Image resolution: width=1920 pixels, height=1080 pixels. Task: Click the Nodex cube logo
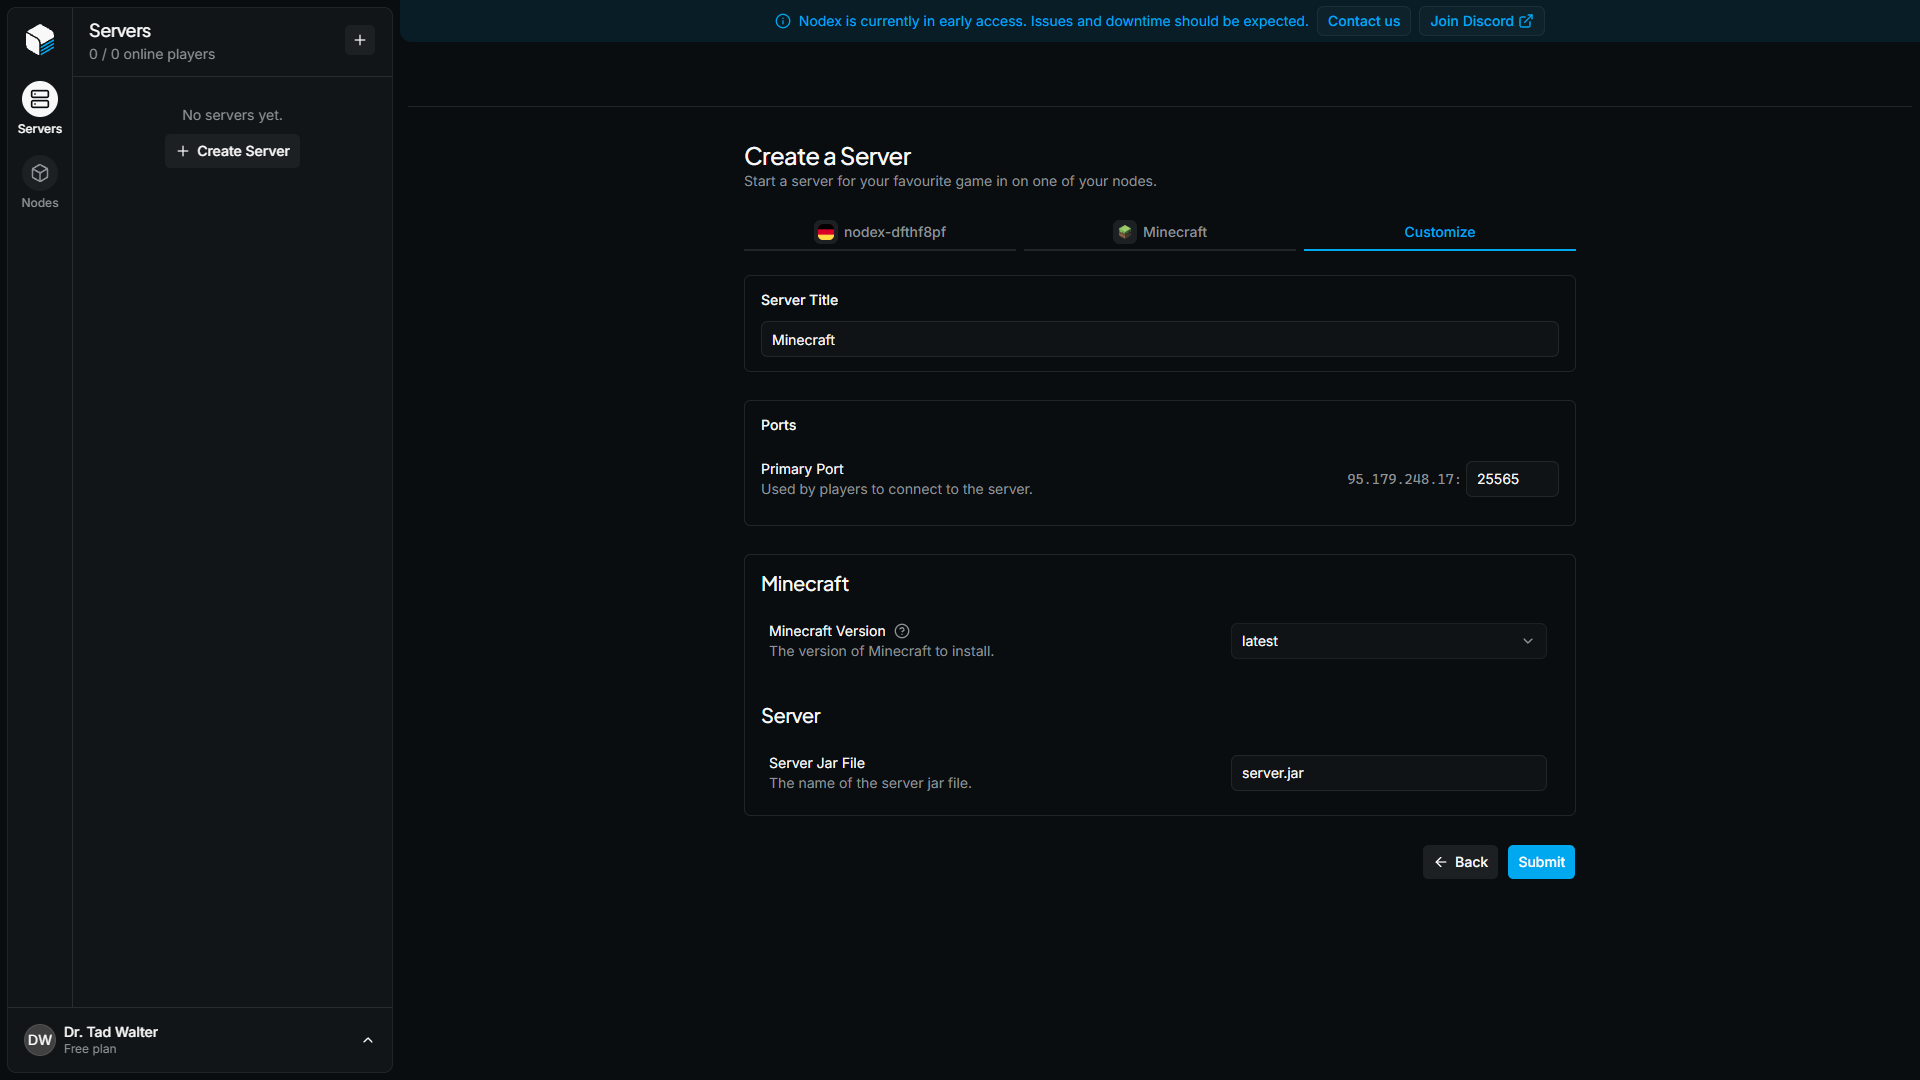tap(40, 39)
